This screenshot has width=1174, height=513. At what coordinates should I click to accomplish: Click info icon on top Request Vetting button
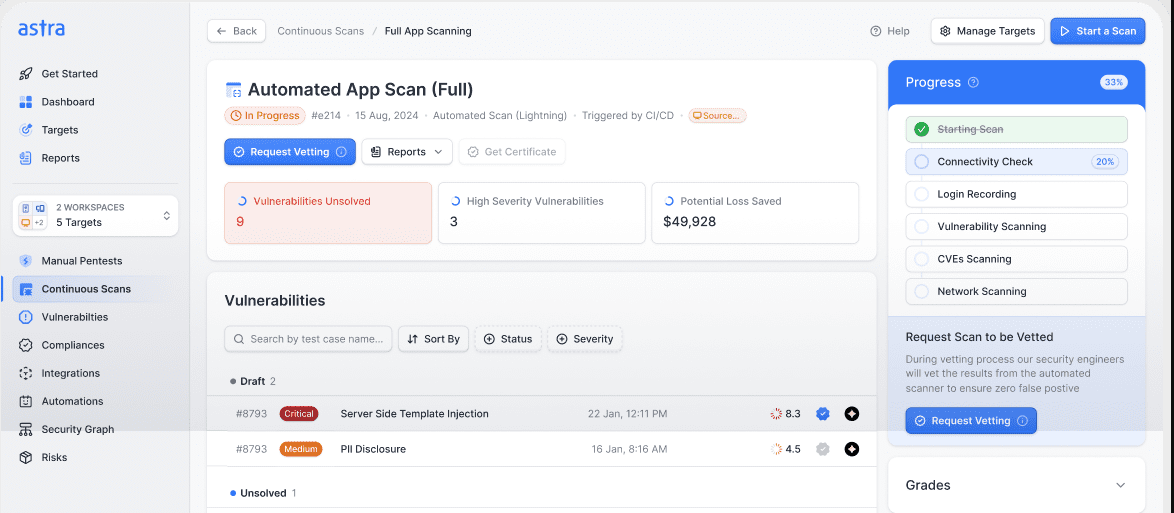(x=341, y=151)
